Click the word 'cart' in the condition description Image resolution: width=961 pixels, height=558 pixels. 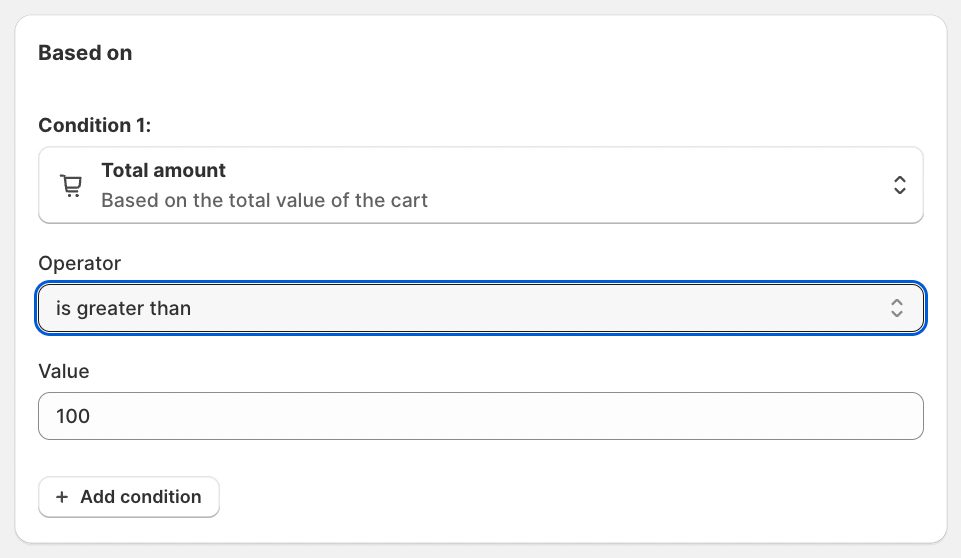410,200
